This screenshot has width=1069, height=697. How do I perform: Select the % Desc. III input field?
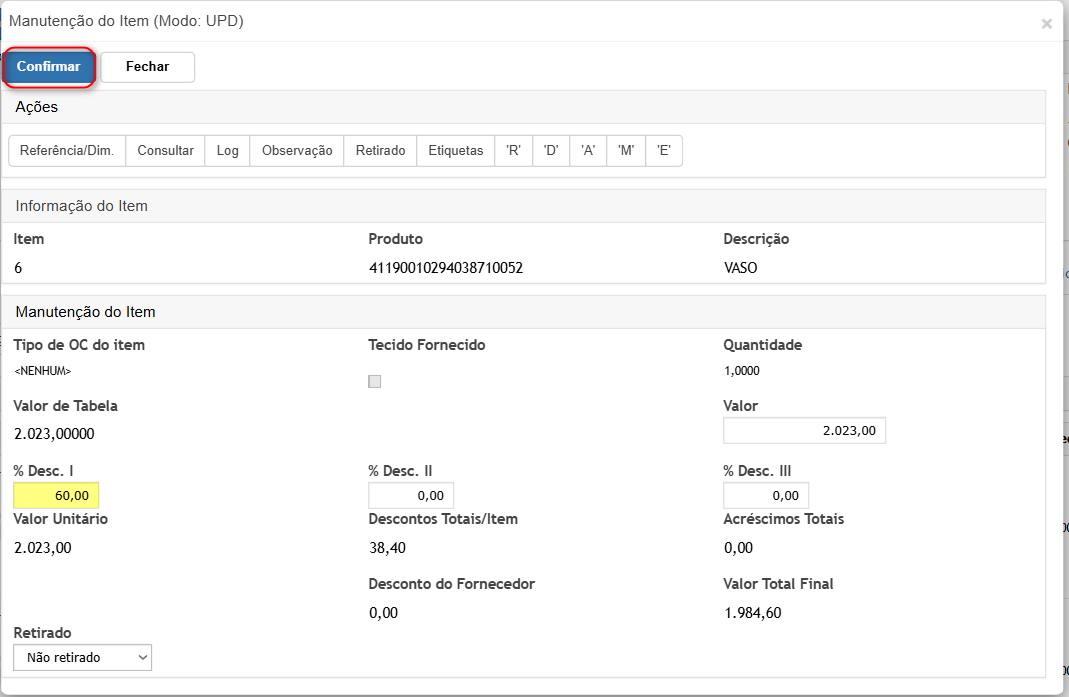tap(766, 496)
